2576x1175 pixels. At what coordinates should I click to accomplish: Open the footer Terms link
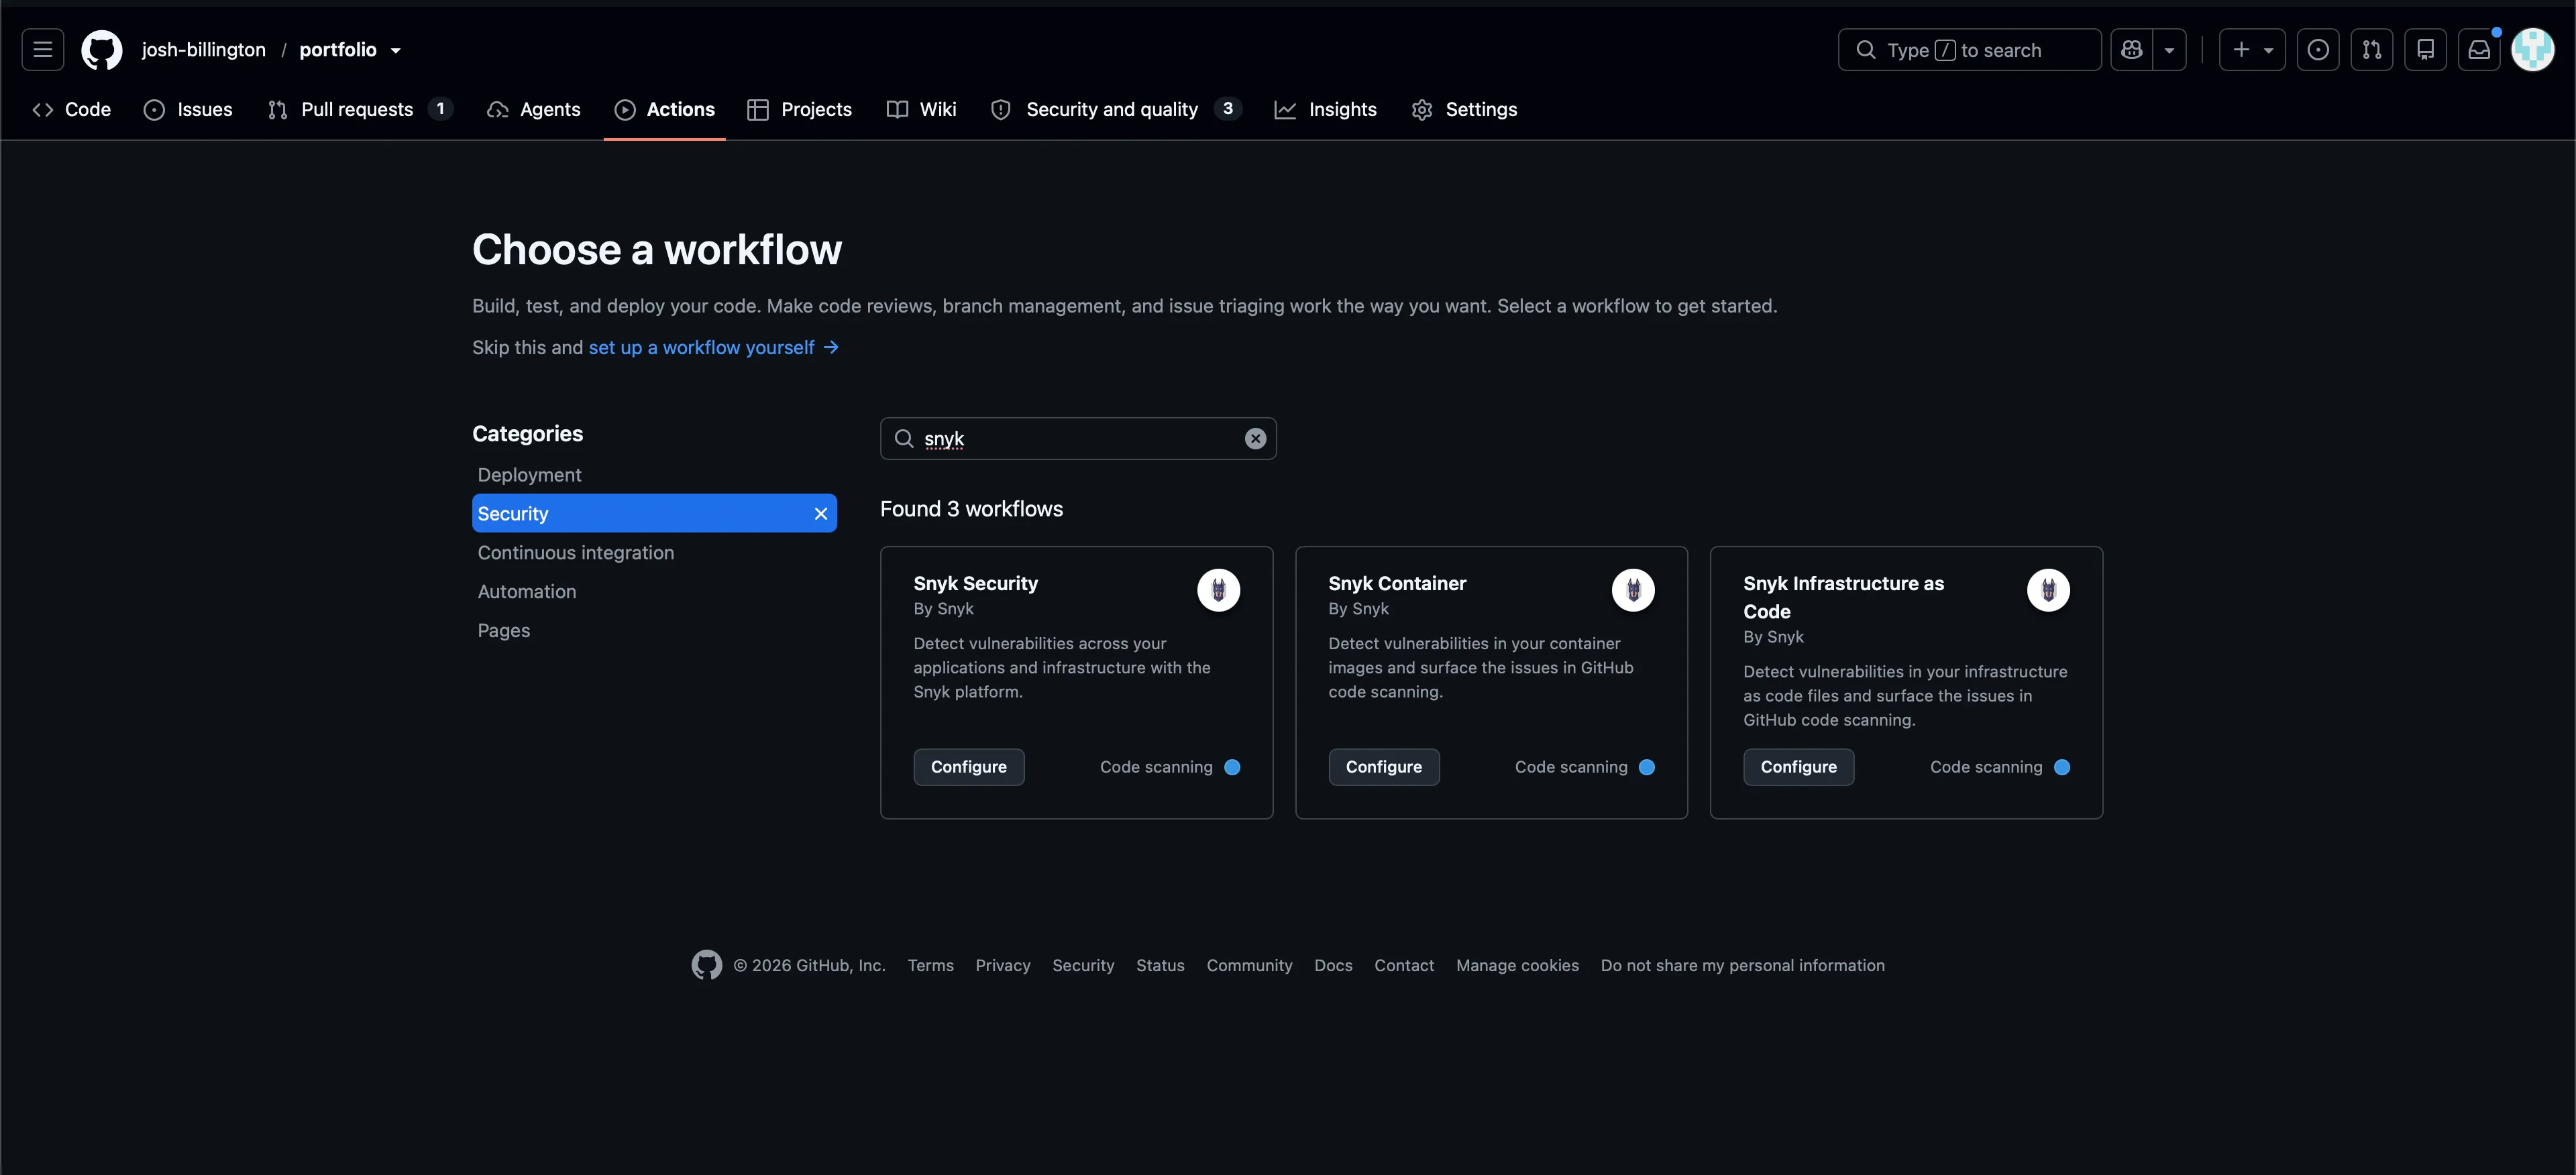[x=930, y=965]
